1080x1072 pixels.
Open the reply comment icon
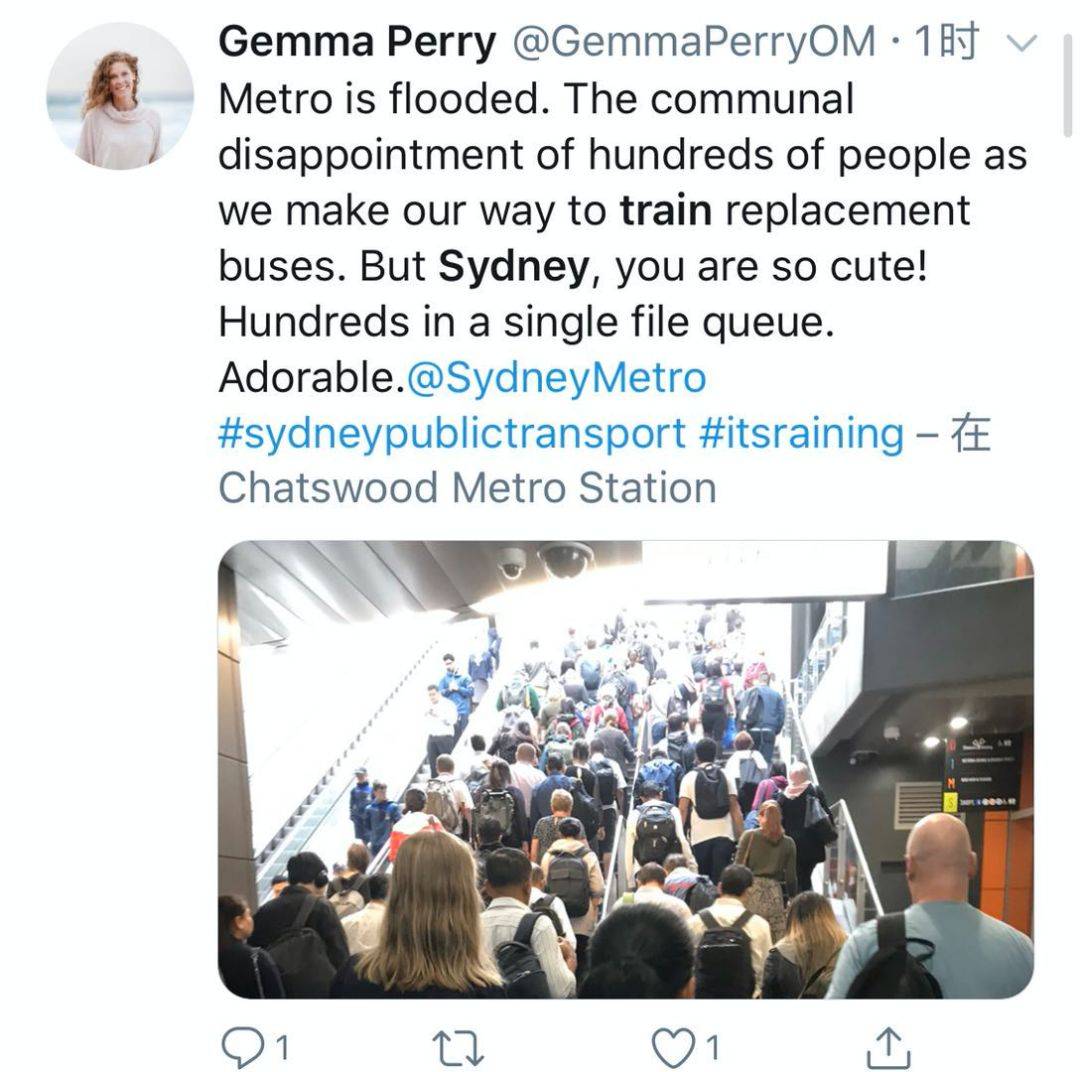tap(242, 1047)
